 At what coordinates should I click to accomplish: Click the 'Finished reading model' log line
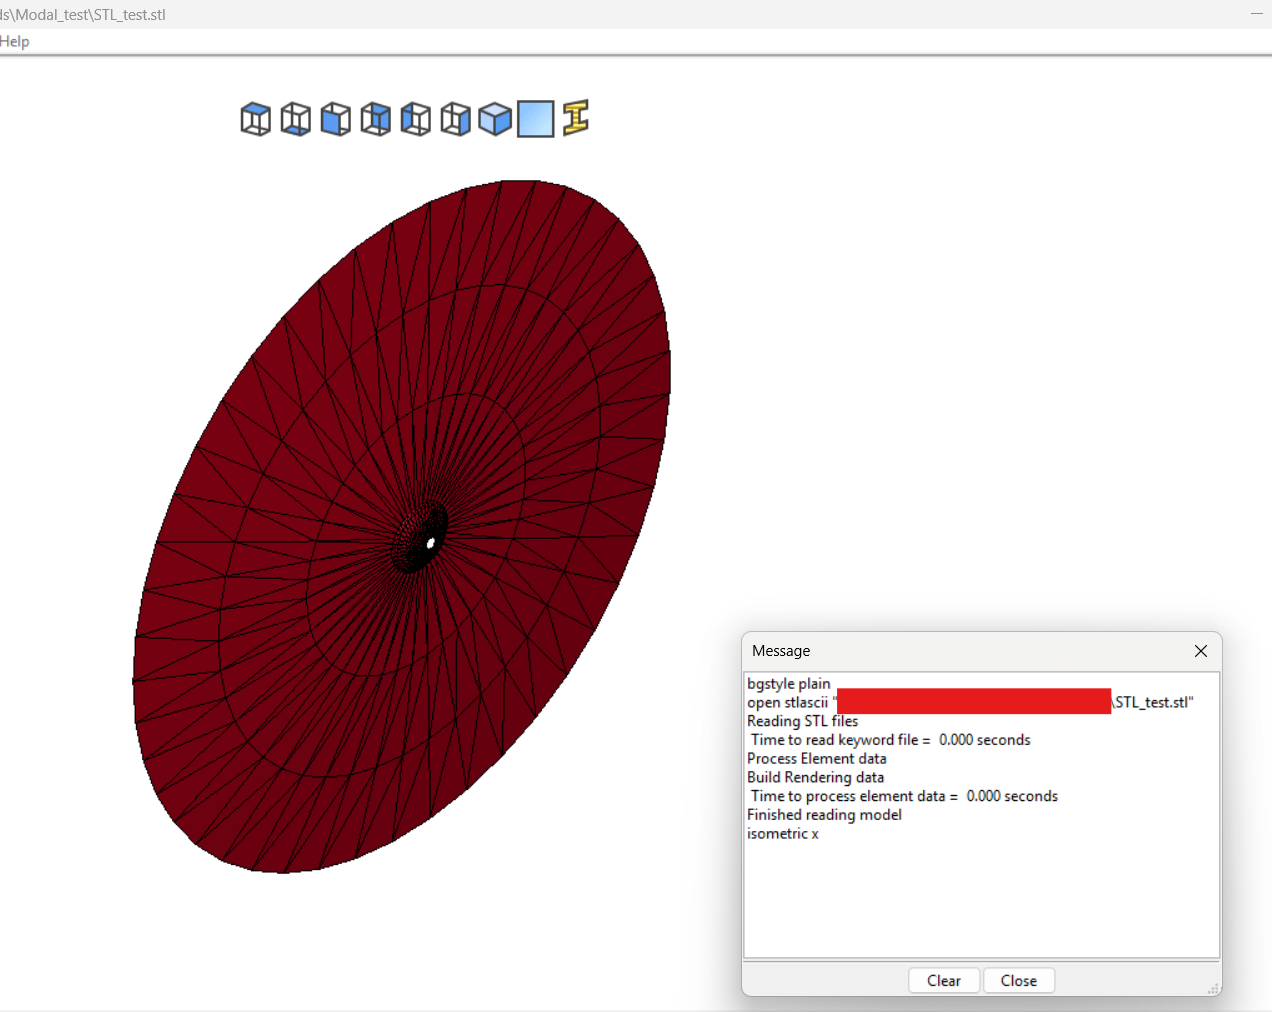pyautogui.click(x=824, y=815)
